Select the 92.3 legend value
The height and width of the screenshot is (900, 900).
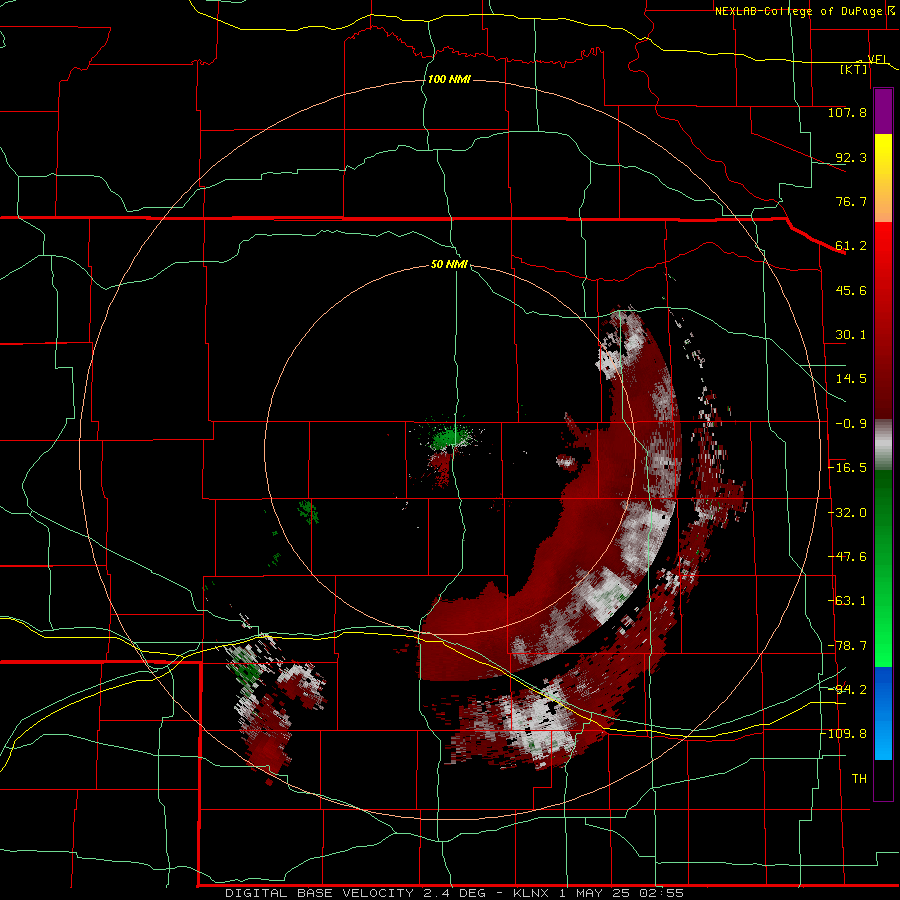[851, 157]
